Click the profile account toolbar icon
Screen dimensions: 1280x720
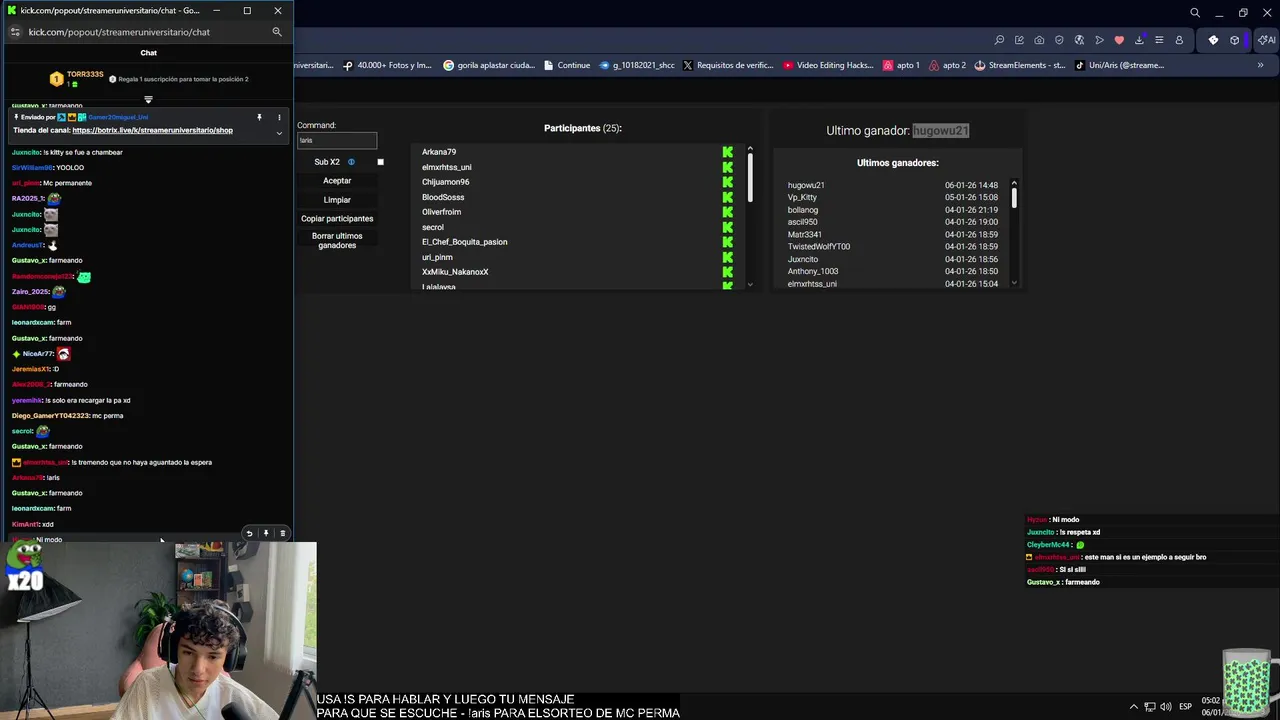[x=1179, y=40]
